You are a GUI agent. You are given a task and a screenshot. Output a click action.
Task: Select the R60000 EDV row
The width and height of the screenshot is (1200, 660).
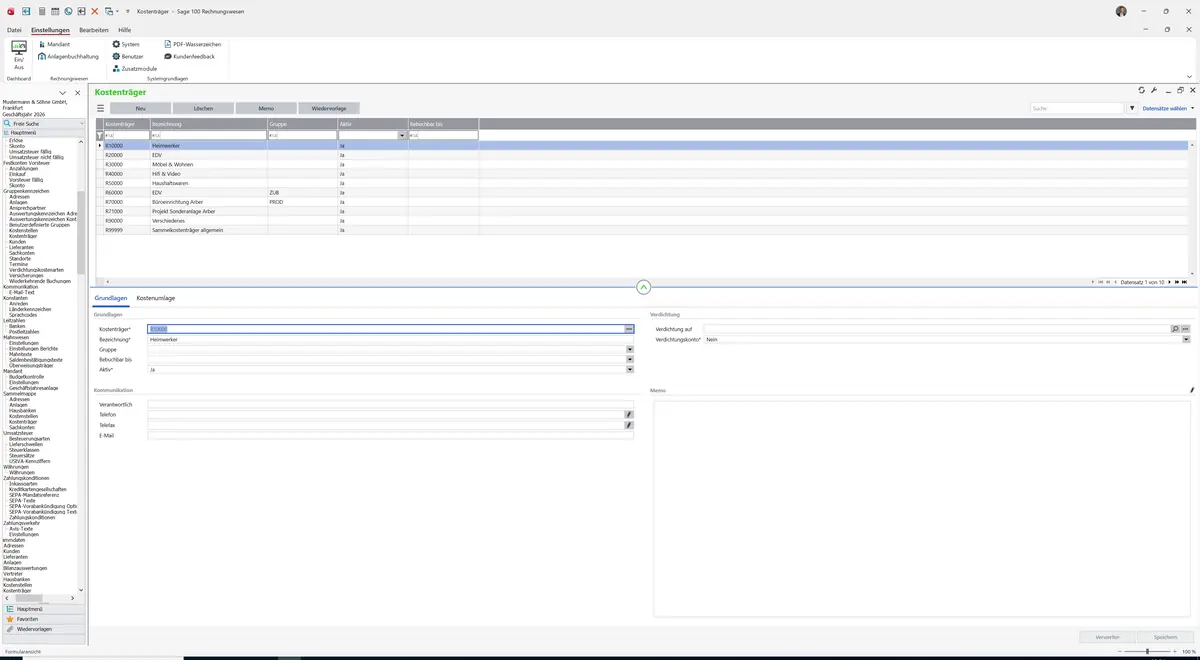coord(642,193)
